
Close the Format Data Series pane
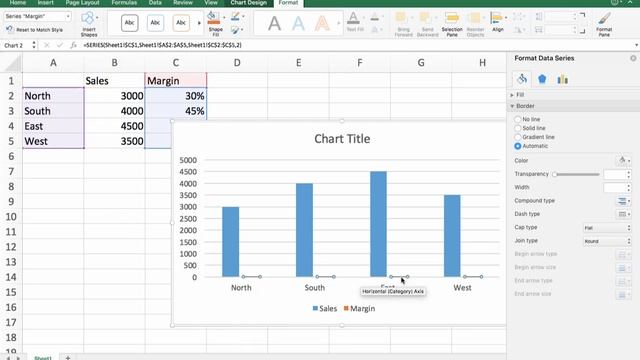[633, 58]
